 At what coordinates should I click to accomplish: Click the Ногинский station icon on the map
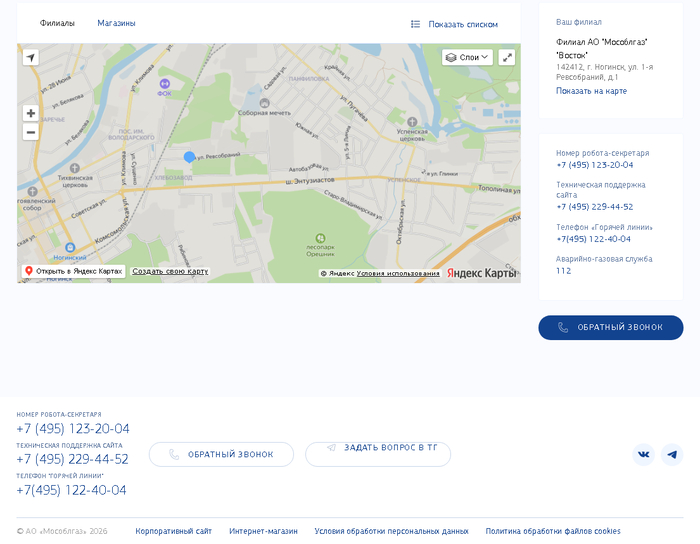point(70,247)
